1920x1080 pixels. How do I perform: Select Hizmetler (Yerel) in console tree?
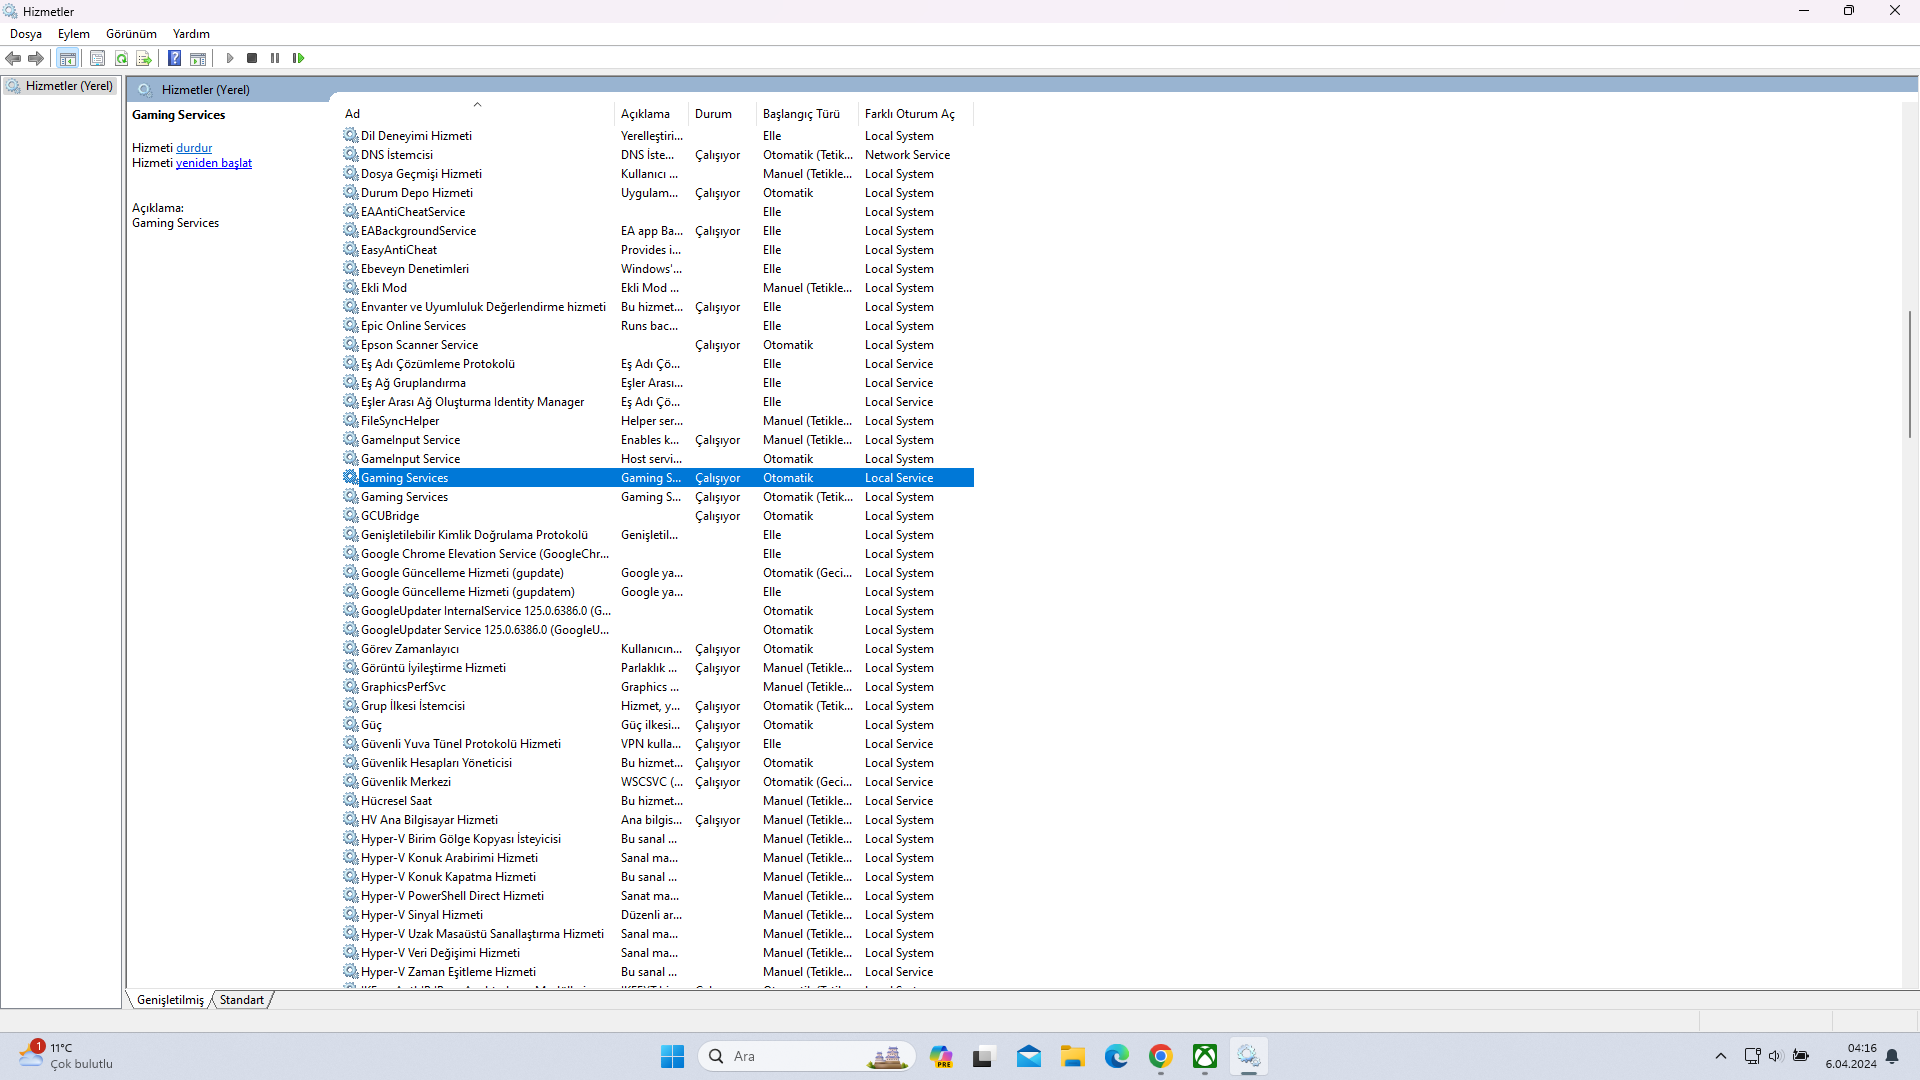pyautogui.click(x=69, y=86)
